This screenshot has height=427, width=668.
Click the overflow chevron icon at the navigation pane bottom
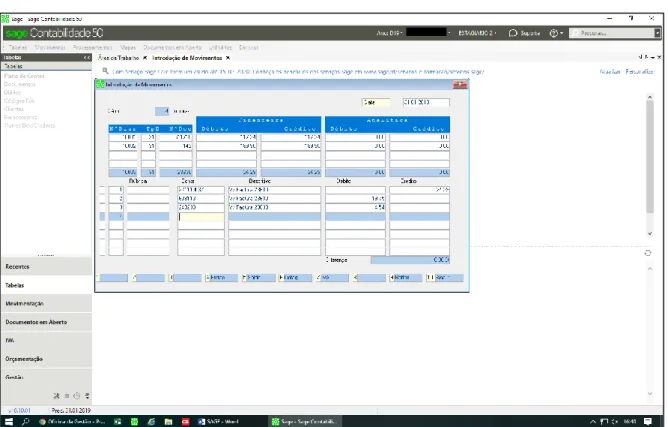pos(87,396)
